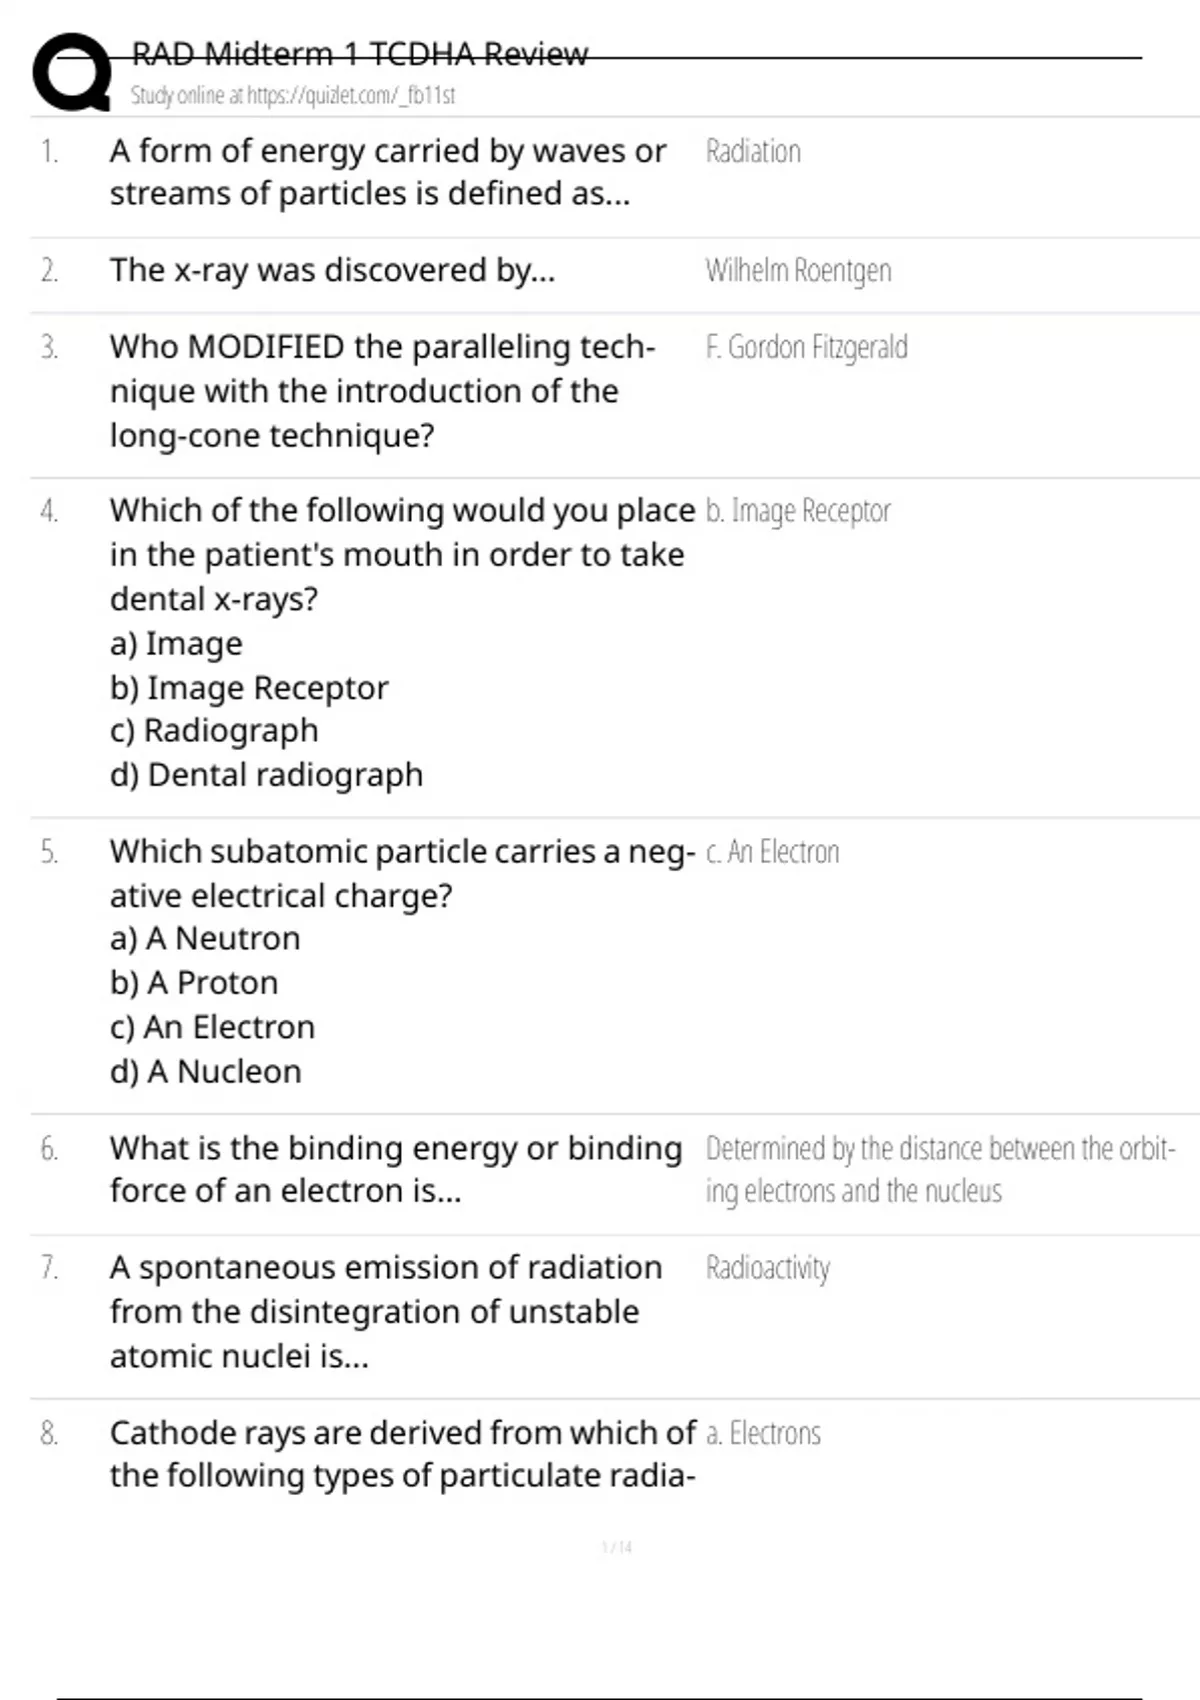
Task: Click the answer "a. Electrons"
Action: pyautogui.click(x=763, y=1434)
